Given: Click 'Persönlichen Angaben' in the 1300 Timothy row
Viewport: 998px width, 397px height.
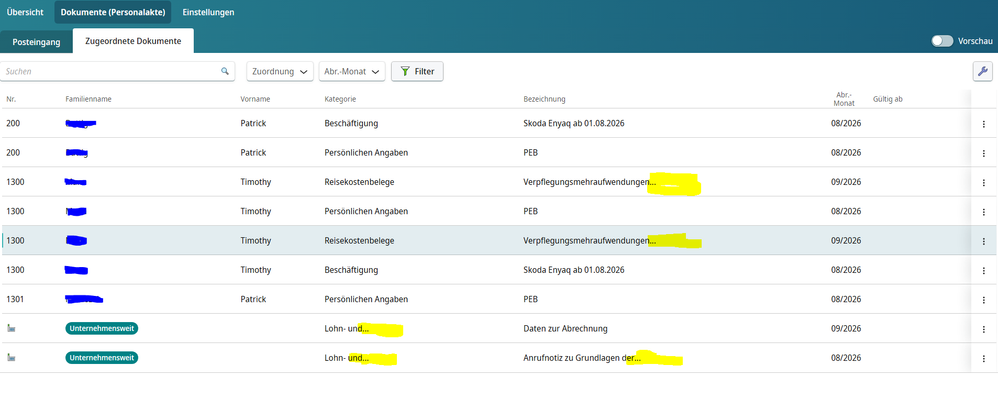Looking at the screenshot, I should pos(366,211).
